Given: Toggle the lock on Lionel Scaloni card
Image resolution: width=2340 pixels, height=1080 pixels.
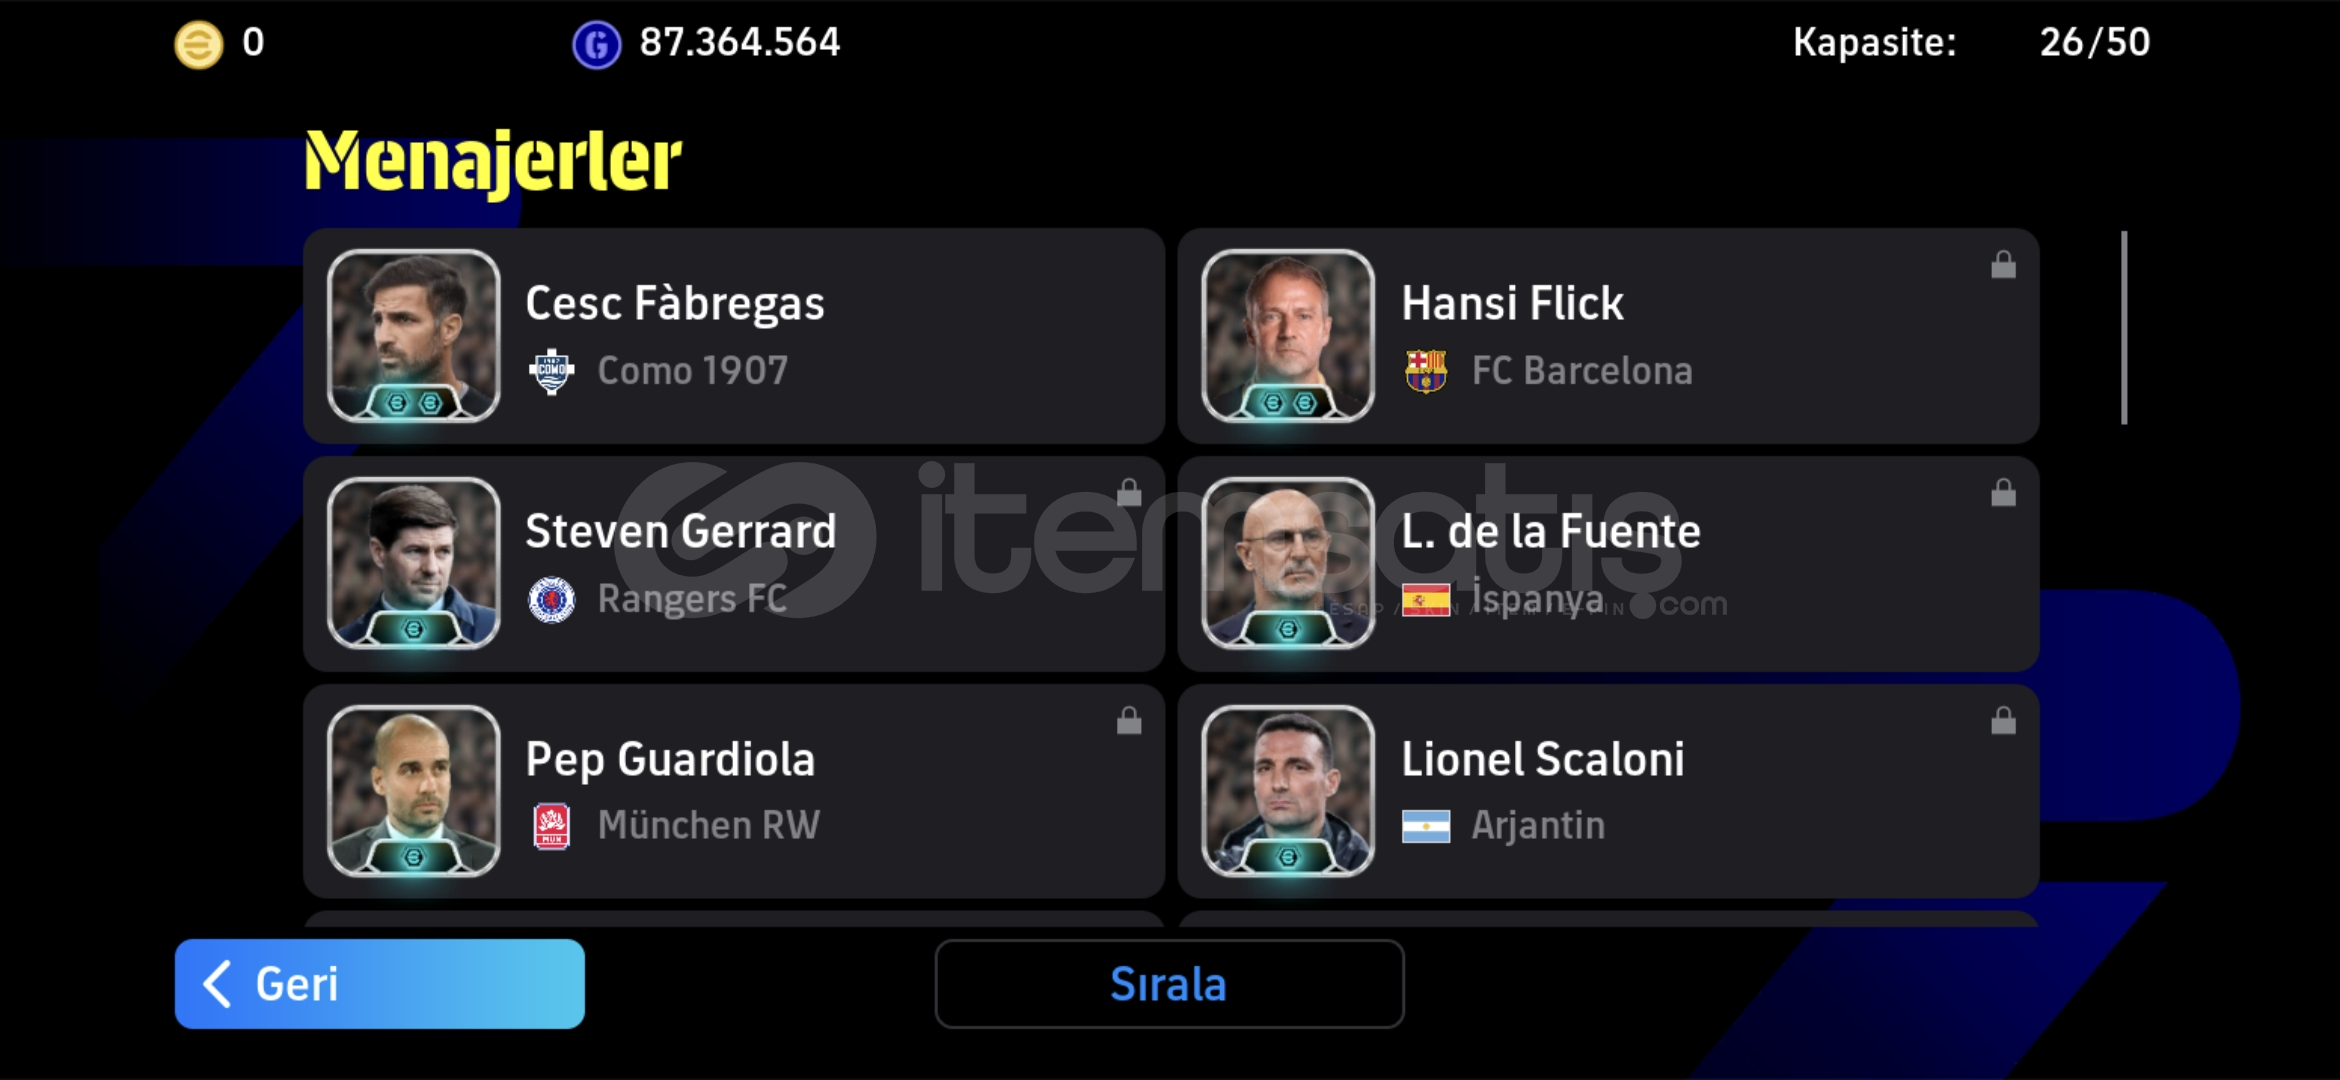Looking at the screenshot, I should (2003, 720).
